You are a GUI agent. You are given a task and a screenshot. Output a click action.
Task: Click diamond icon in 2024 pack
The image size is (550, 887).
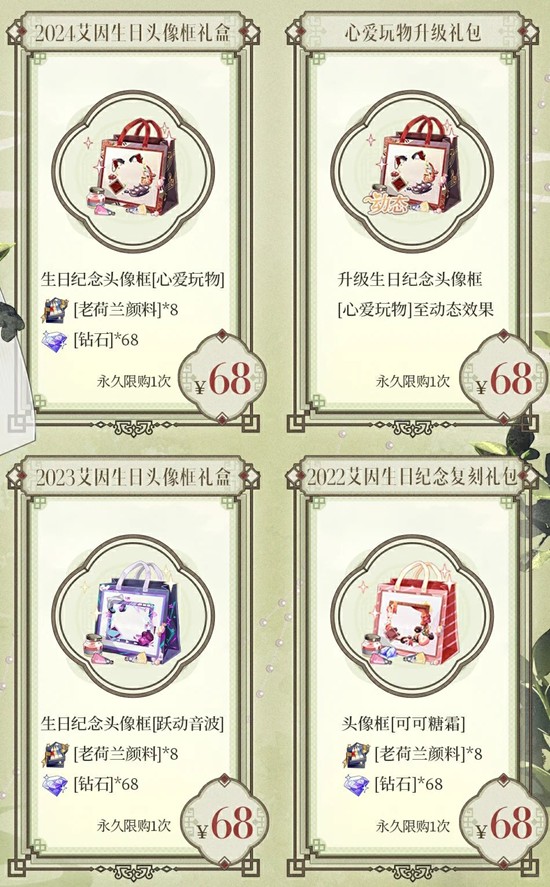pos(55,341)
